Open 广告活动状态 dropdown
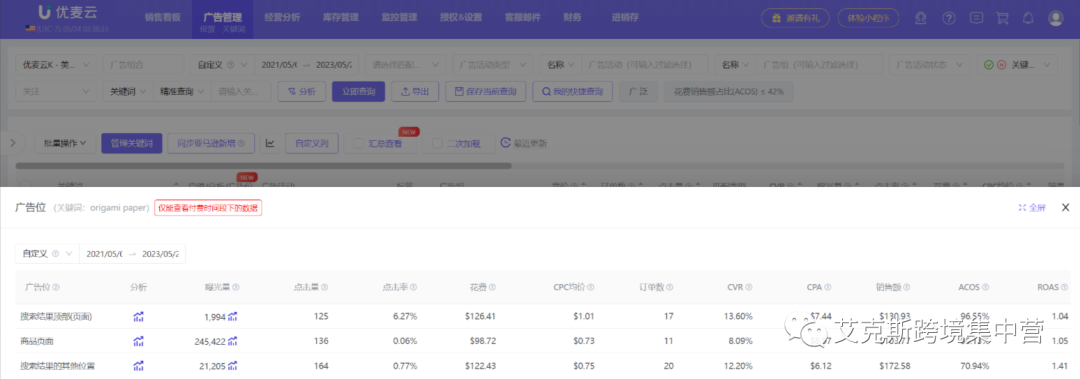 [929, 65]
